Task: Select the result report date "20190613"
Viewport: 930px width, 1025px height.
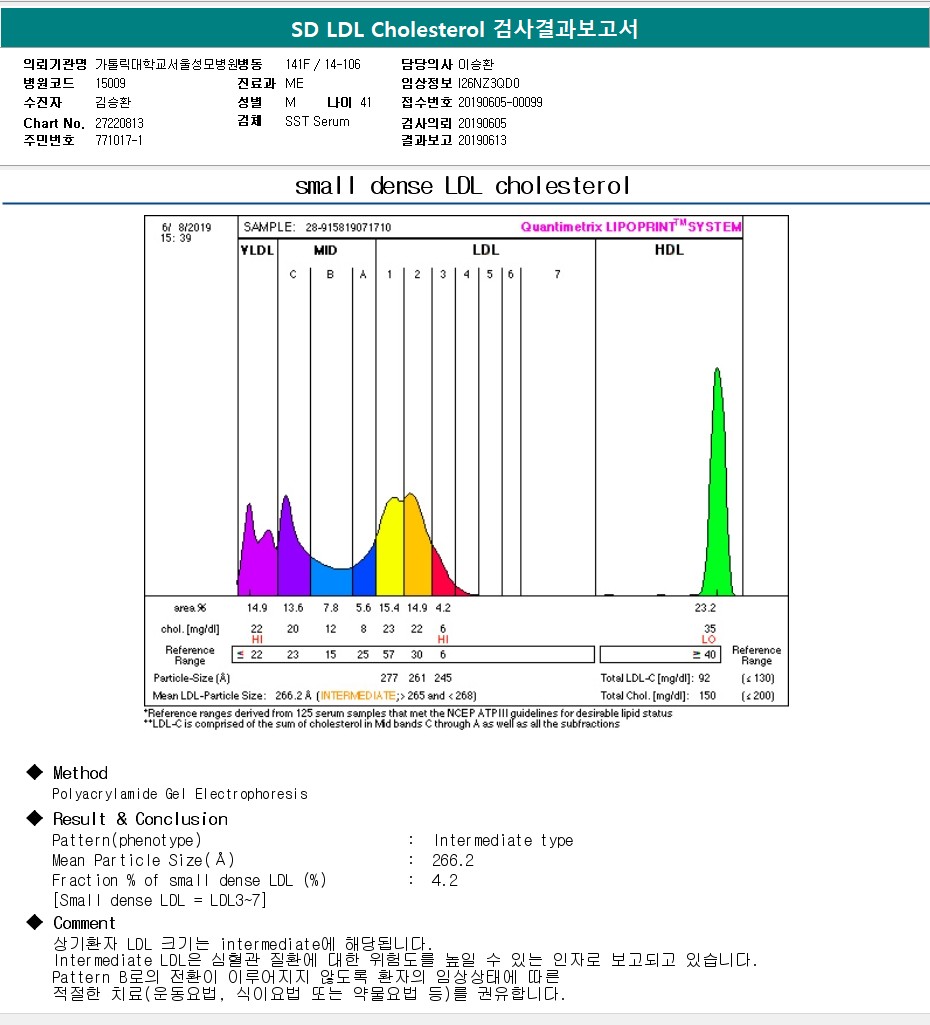Action: 482,140
